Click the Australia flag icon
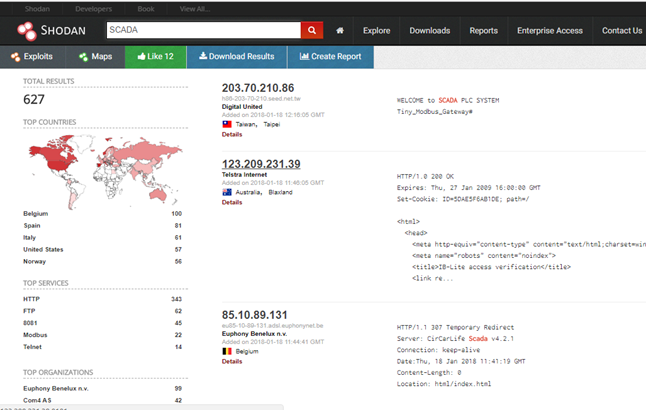Image resolution: width=646 pixels, height=410 pixels. tap(227, 192)
